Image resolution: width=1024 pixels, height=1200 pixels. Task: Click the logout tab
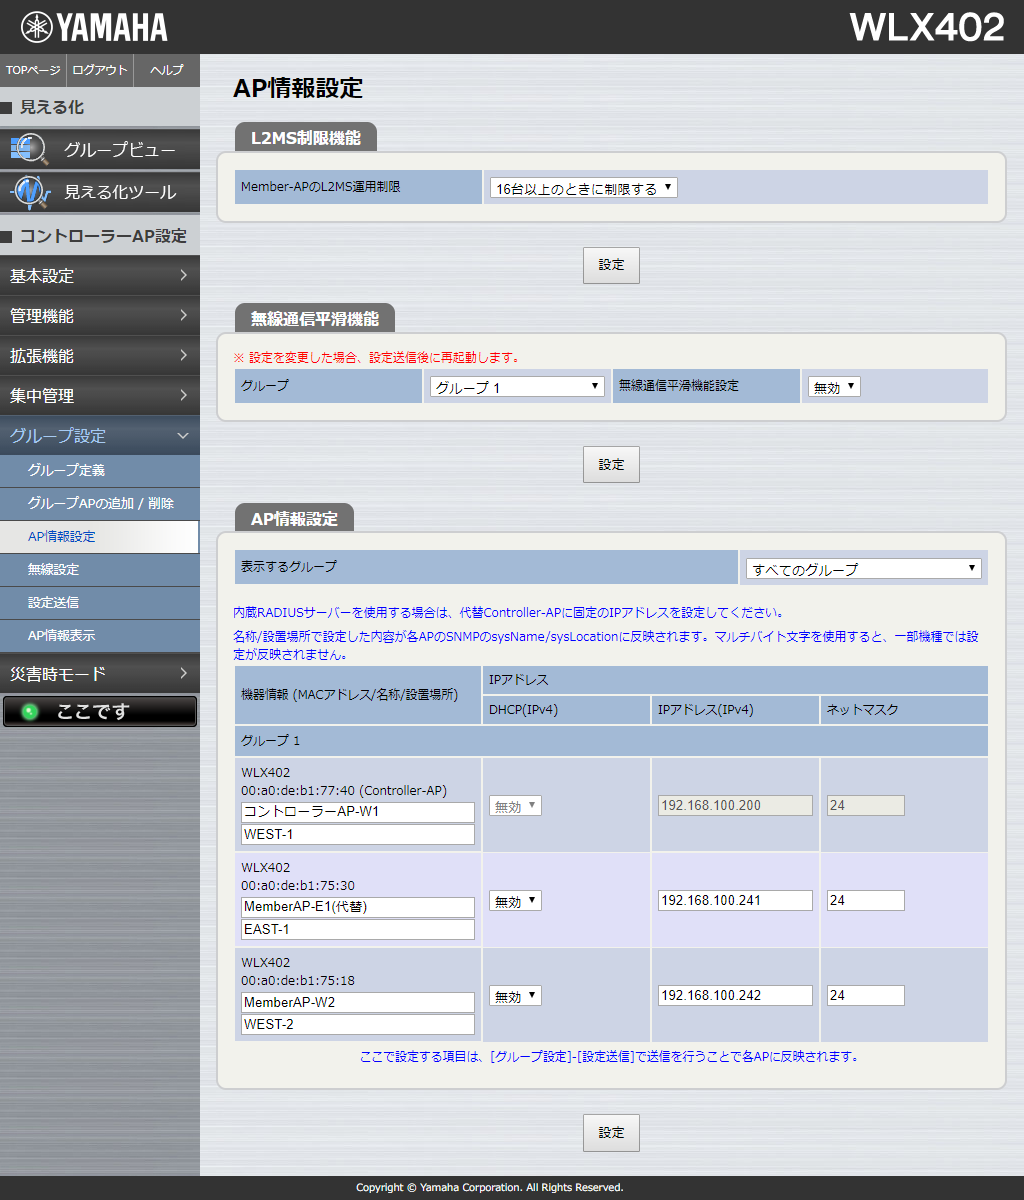tap(100, 70)
